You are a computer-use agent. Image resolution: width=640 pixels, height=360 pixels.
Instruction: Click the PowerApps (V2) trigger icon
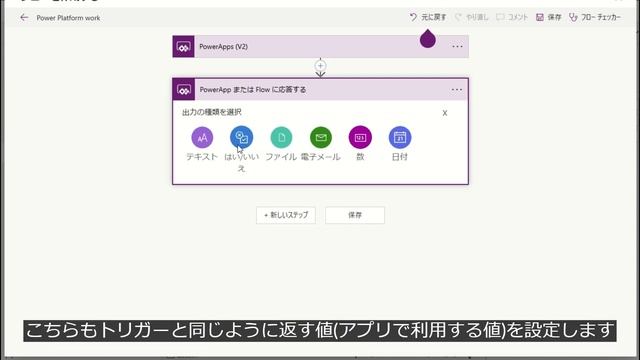(x=183, y=47)
